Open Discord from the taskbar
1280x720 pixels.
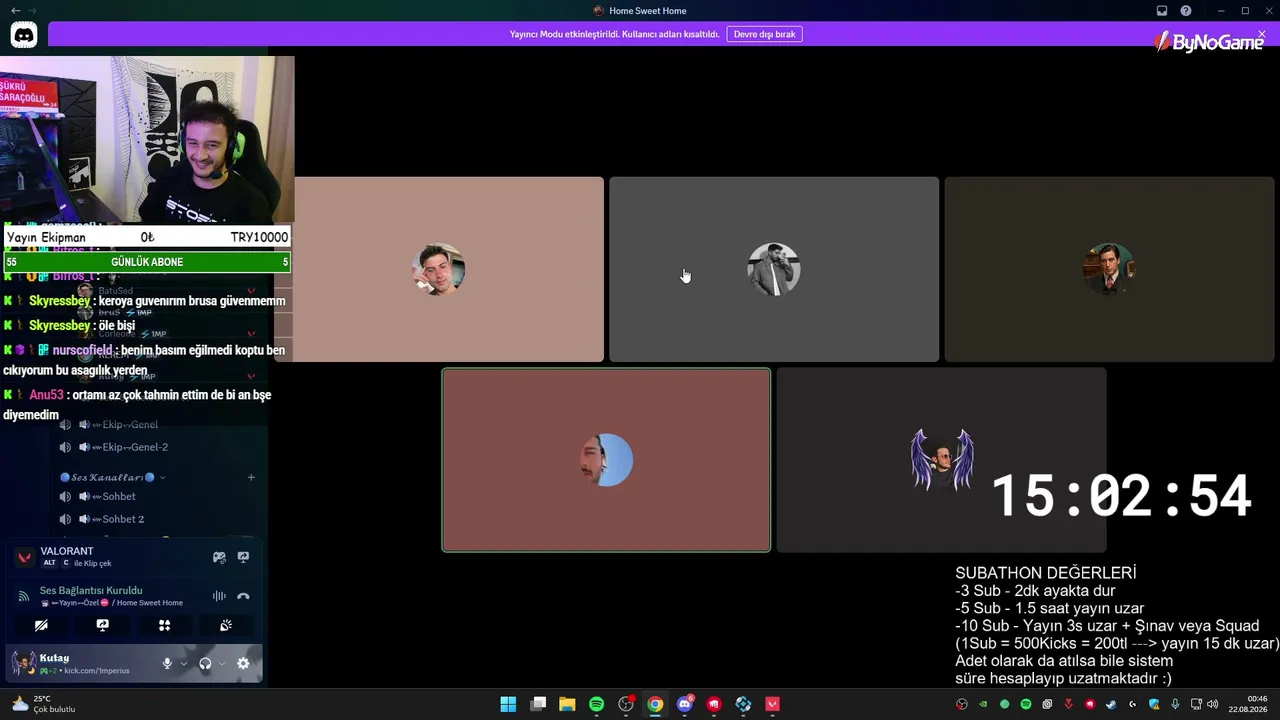click(685, 704)
